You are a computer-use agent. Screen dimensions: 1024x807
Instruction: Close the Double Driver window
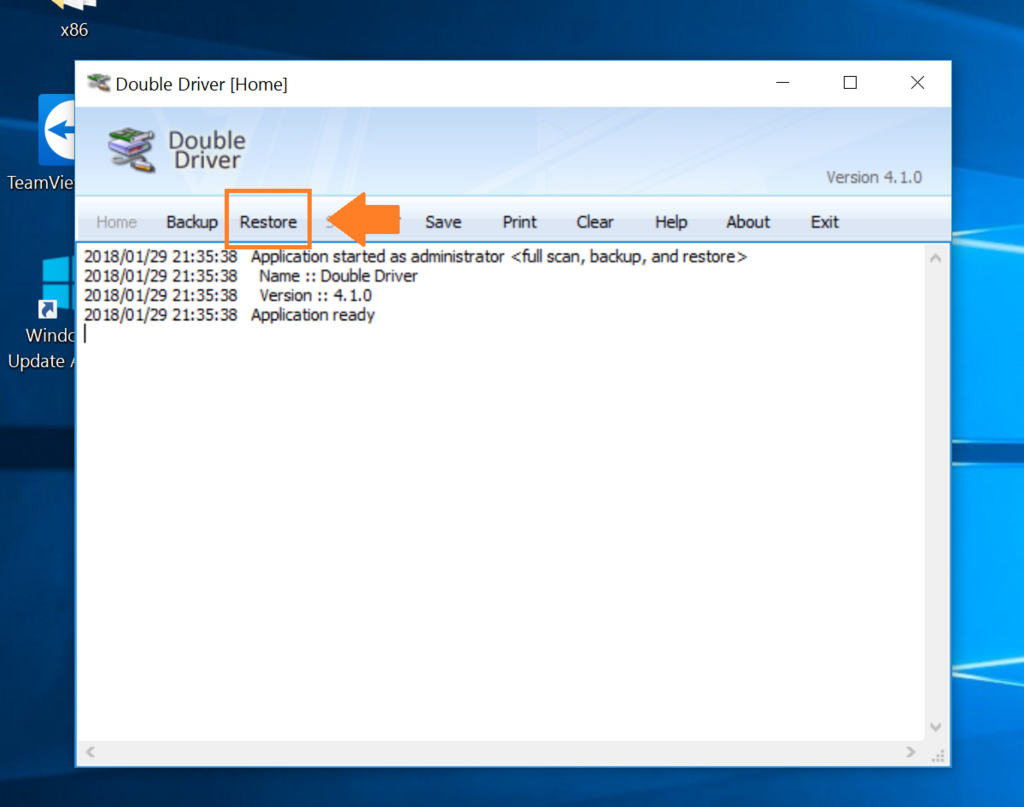[917, 83]
